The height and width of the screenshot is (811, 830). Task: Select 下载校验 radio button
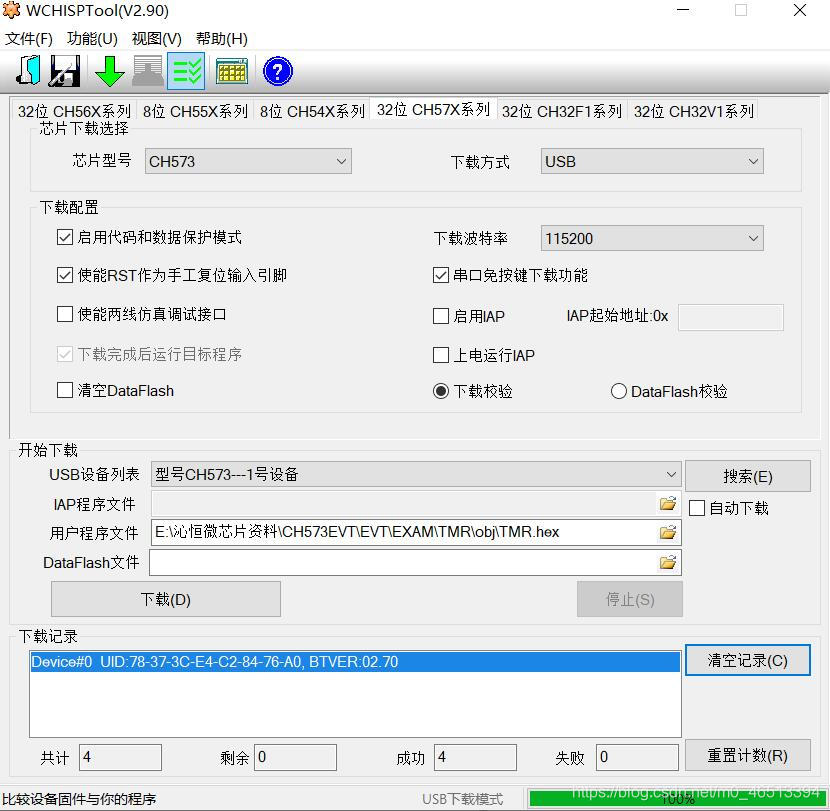(x=440, y=391)
